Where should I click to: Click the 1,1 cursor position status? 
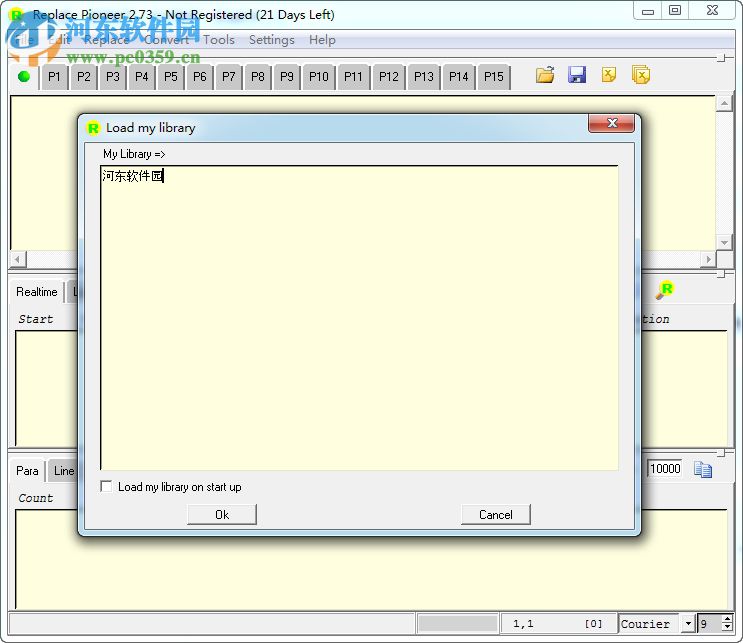coord(523,624)
